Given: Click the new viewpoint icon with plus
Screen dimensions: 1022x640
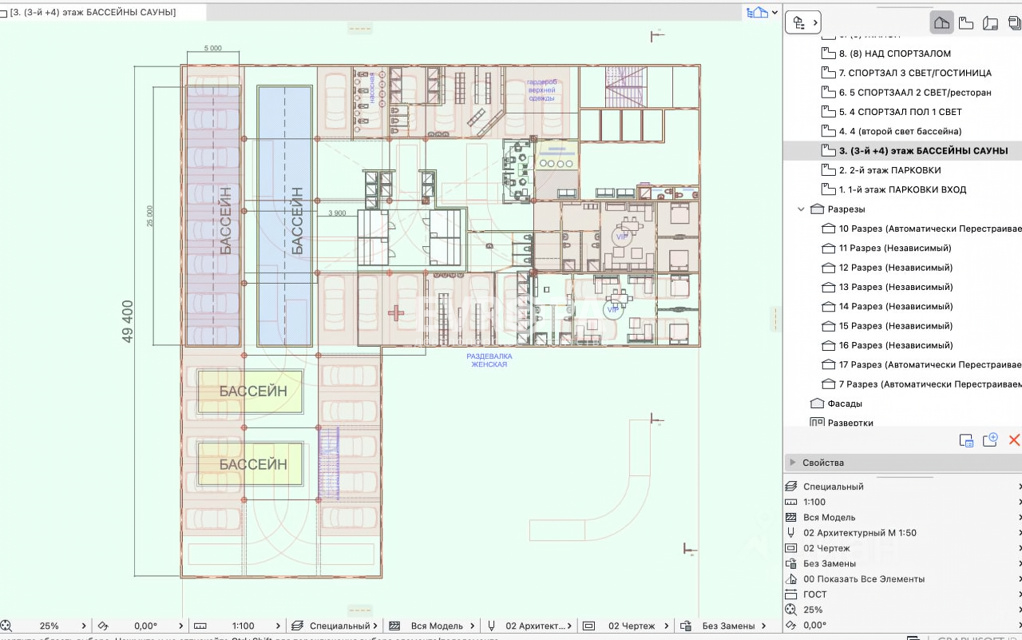Looking at the screenshot, I should [990, 440].
